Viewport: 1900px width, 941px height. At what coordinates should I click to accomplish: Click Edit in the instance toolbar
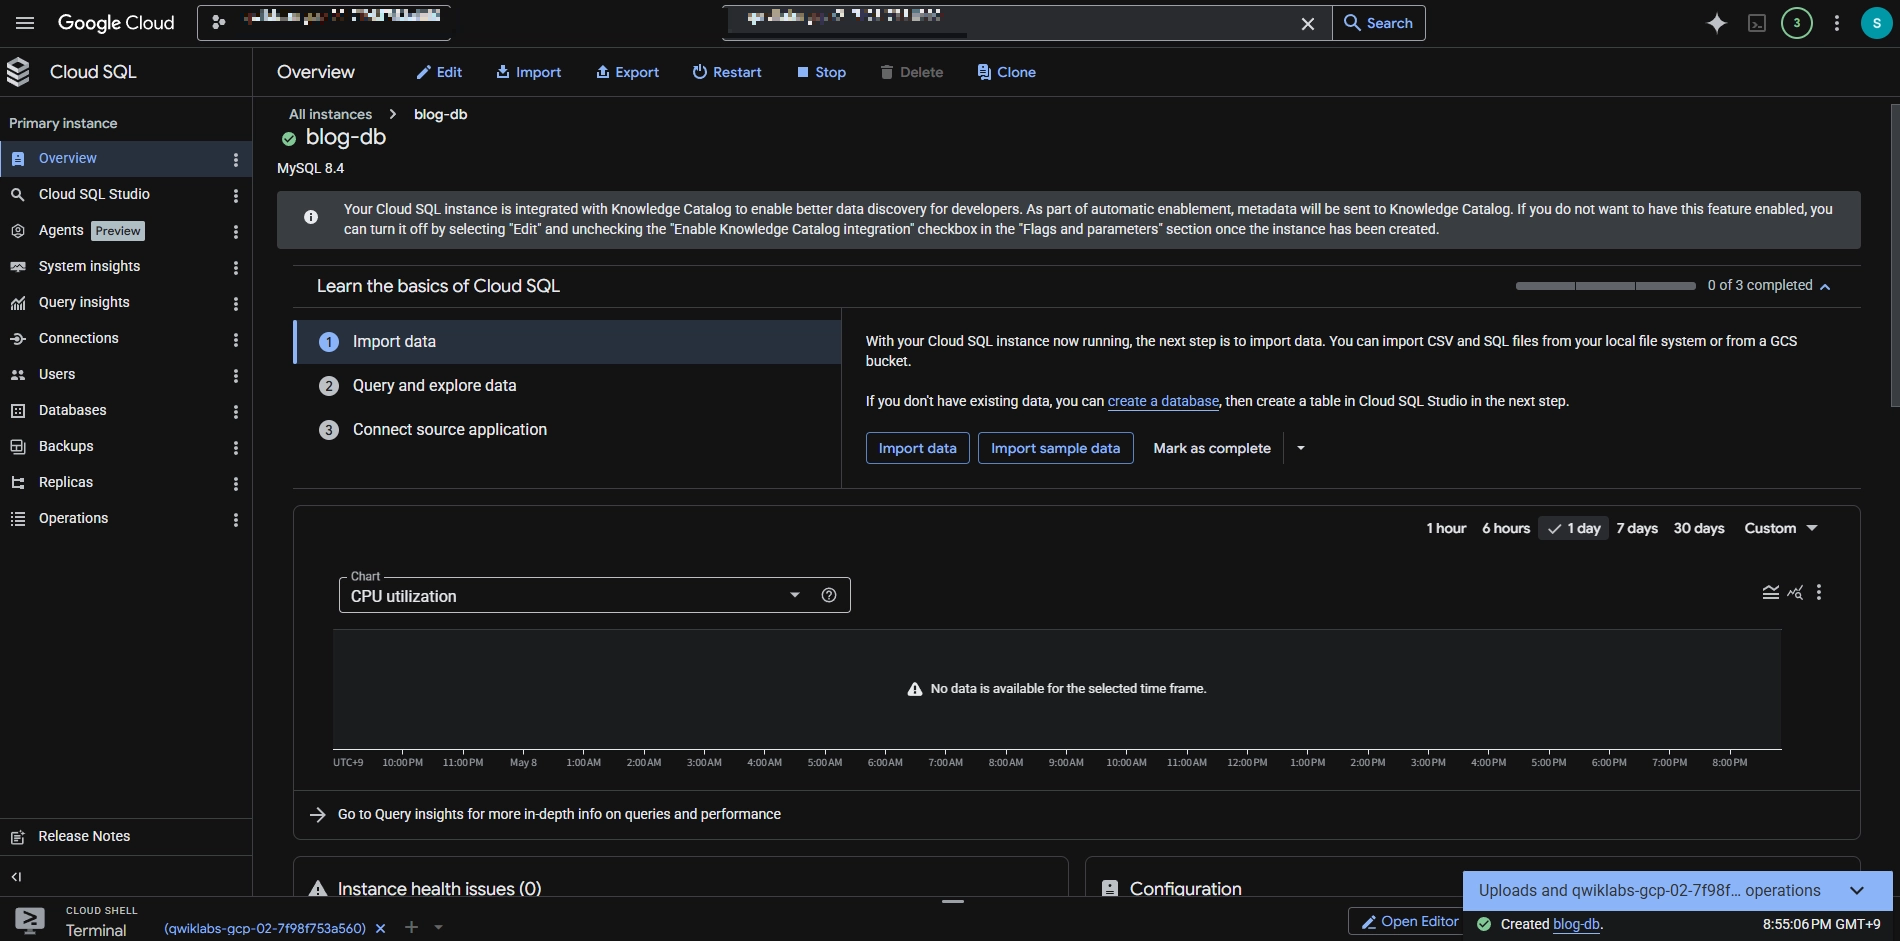439,72
